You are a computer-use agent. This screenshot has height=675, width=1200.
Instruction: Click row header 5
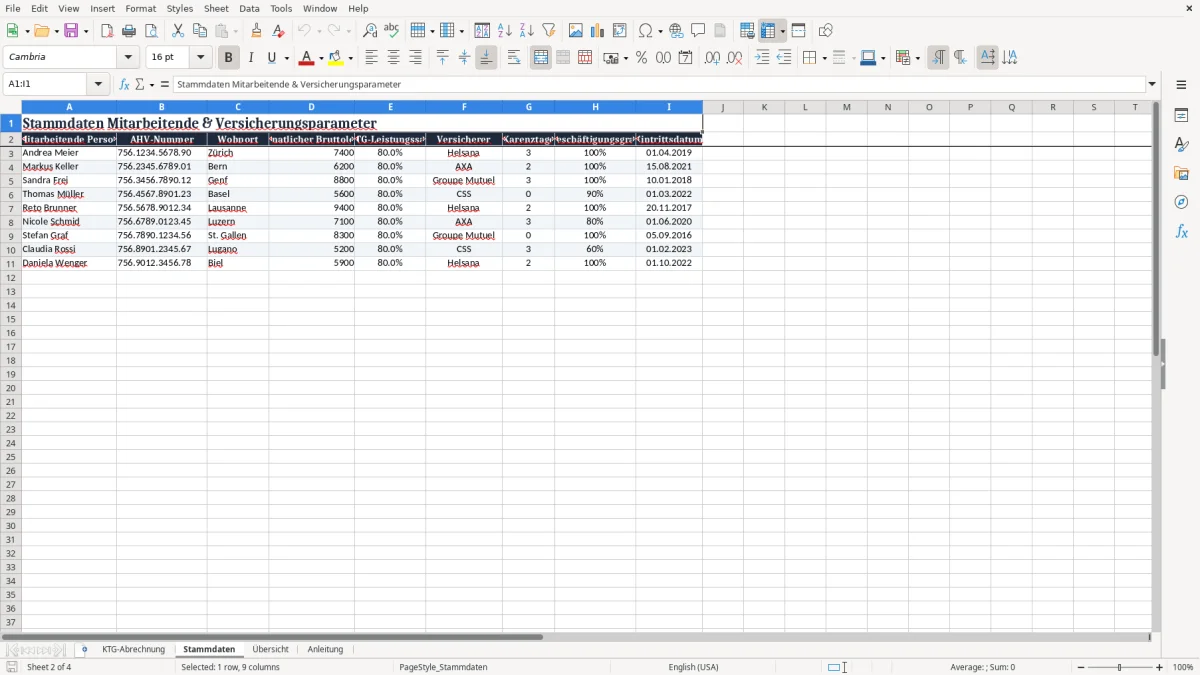point(11,181)
